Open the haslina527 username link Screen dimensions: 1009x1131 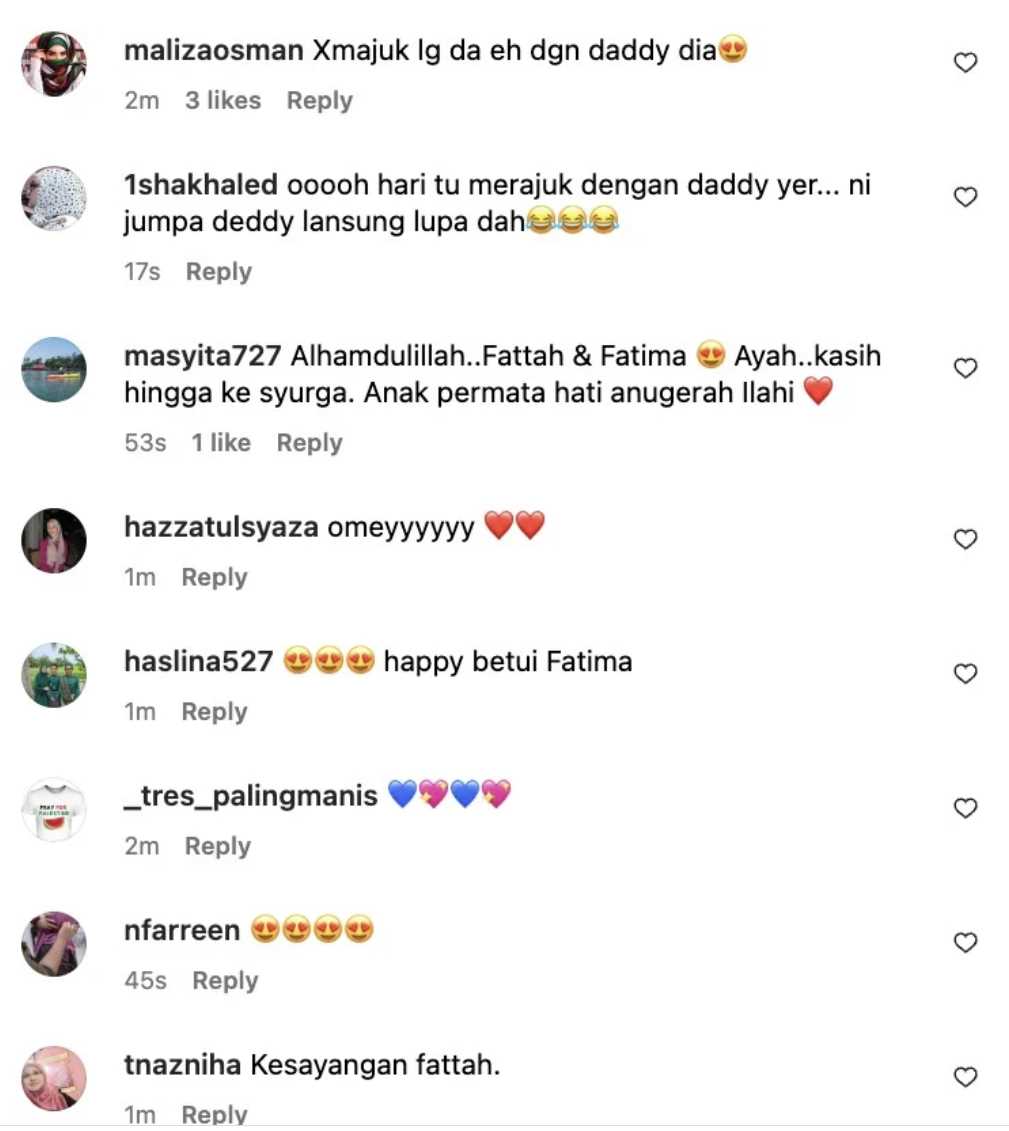[x=198, y=661]
